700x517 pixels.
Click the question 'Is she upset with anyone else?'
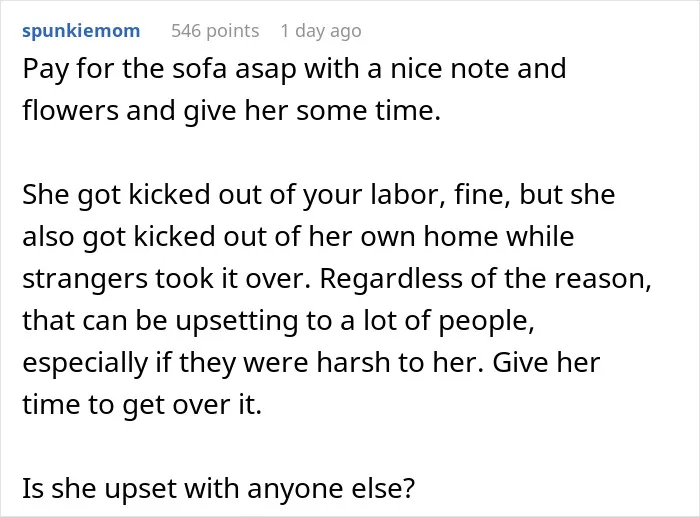pyautogui.click(x=219, y=488)
